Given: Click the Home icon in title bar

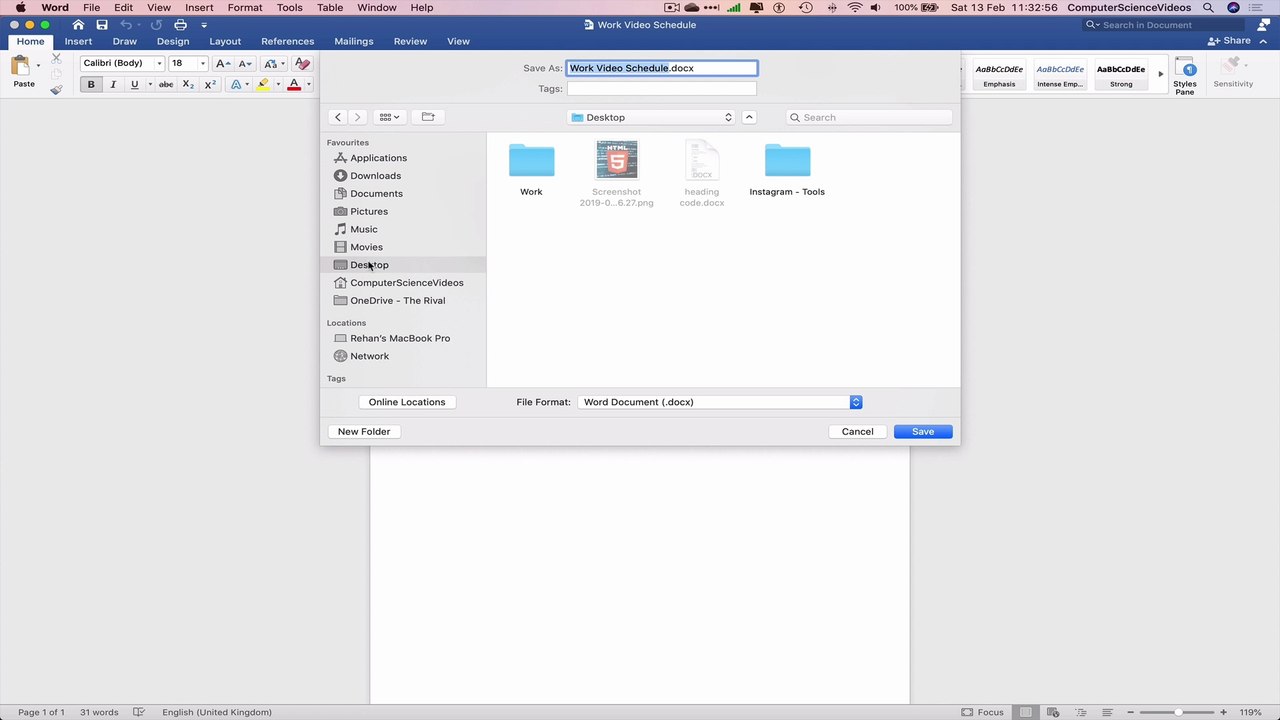Looking at the screenshot, I should tap(78, 24).
